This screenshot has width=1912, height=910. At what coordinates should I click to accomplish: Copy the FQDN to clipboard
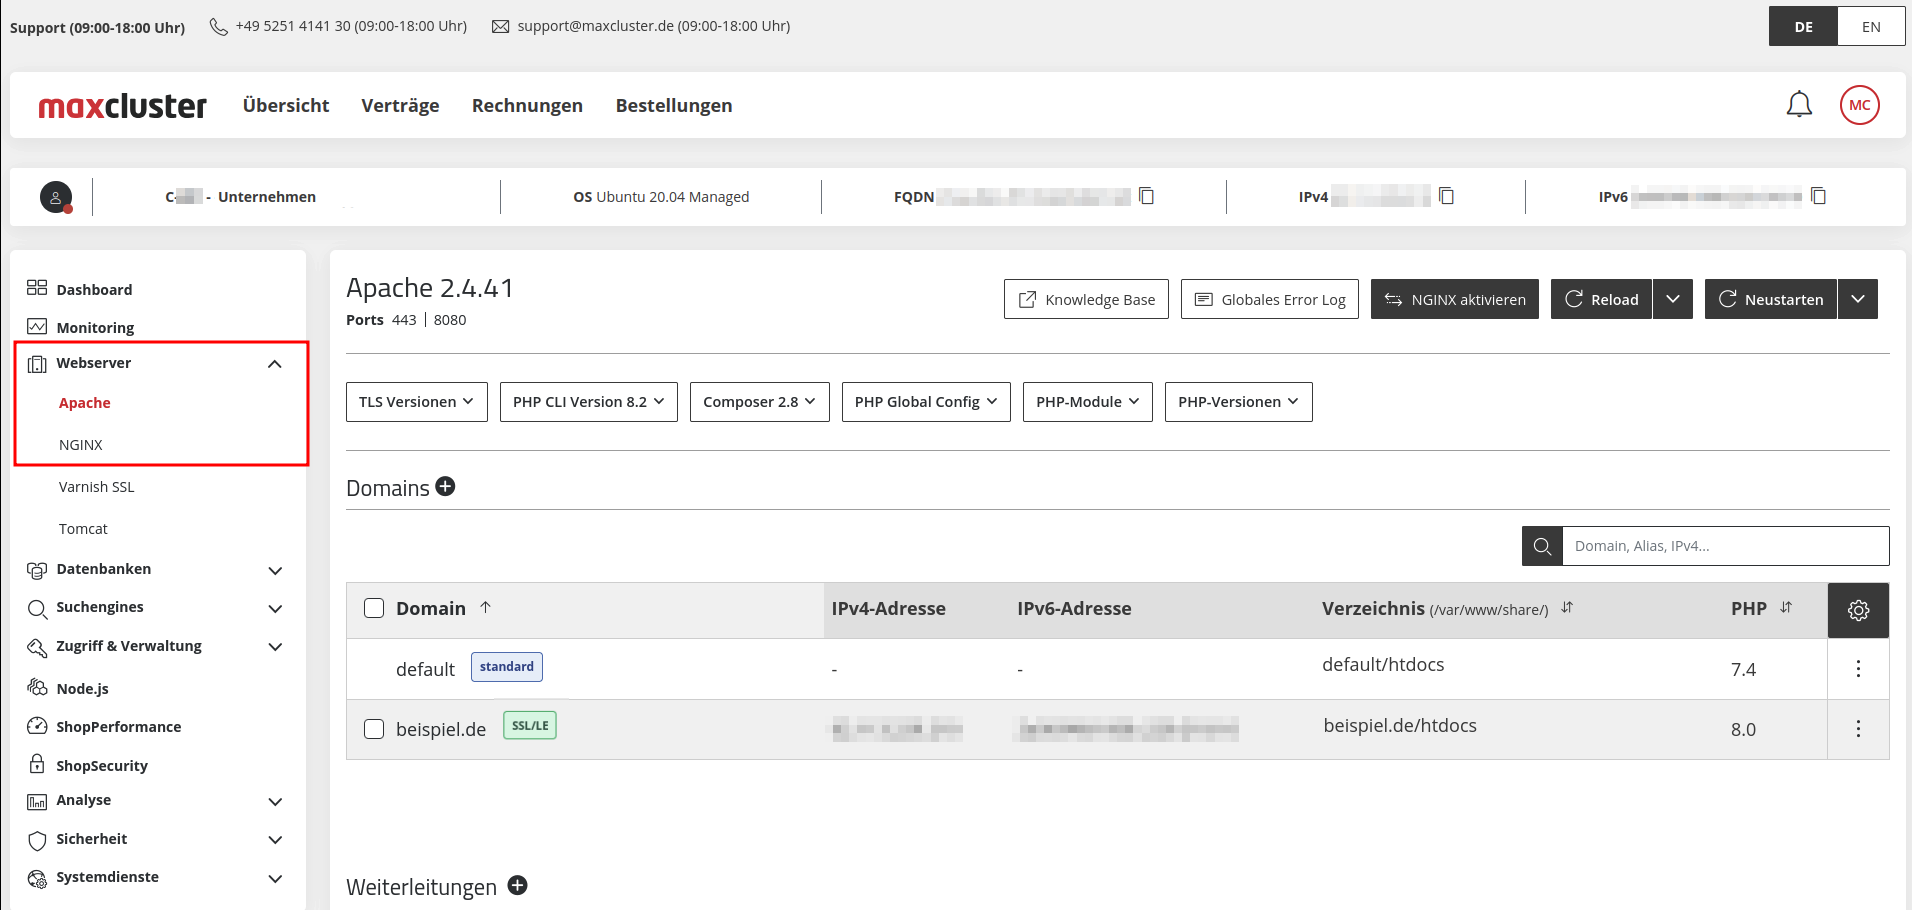pyautogui.click(x=1147, y=196)
